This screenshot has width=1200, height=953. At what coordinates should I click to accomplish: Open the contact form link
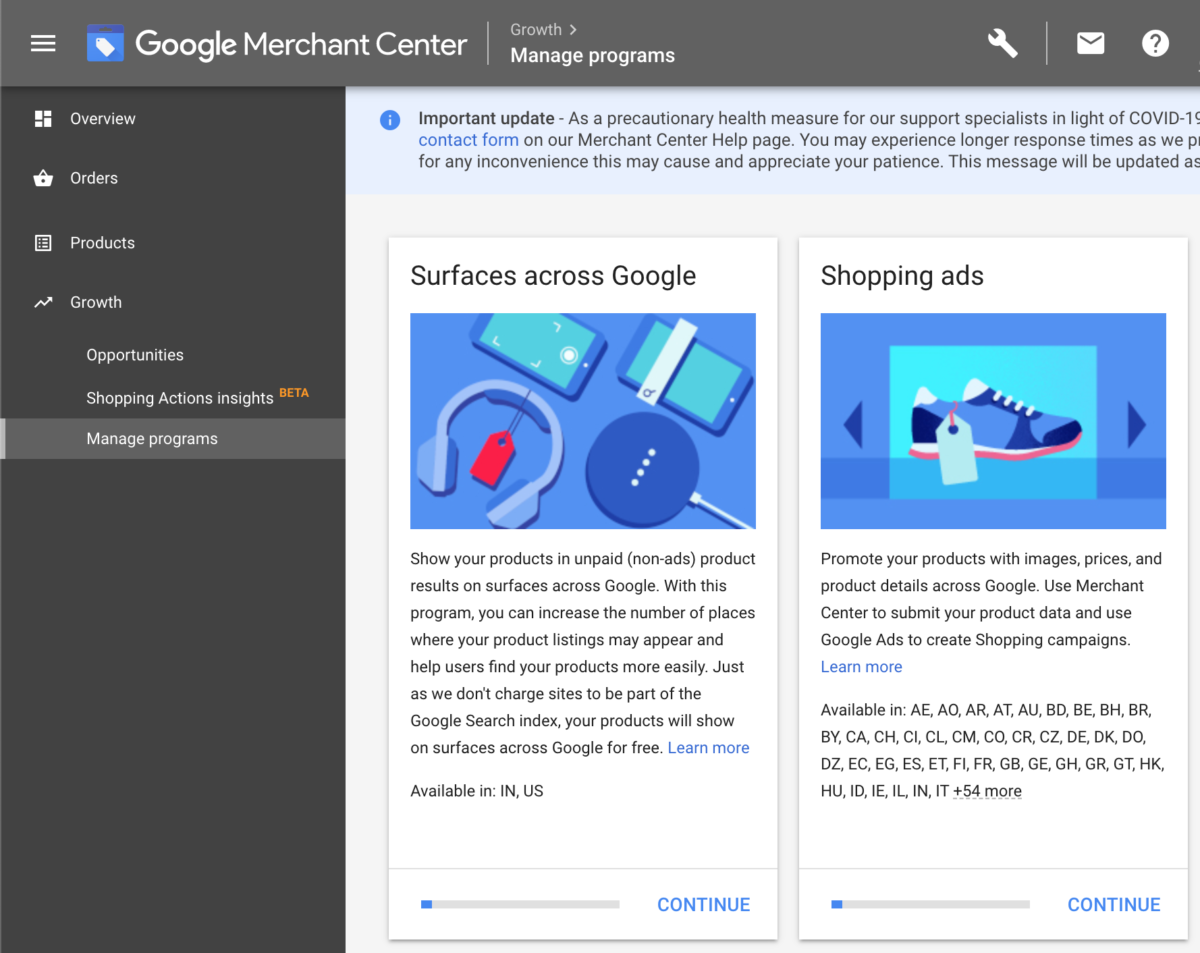[x=468, y=140]
